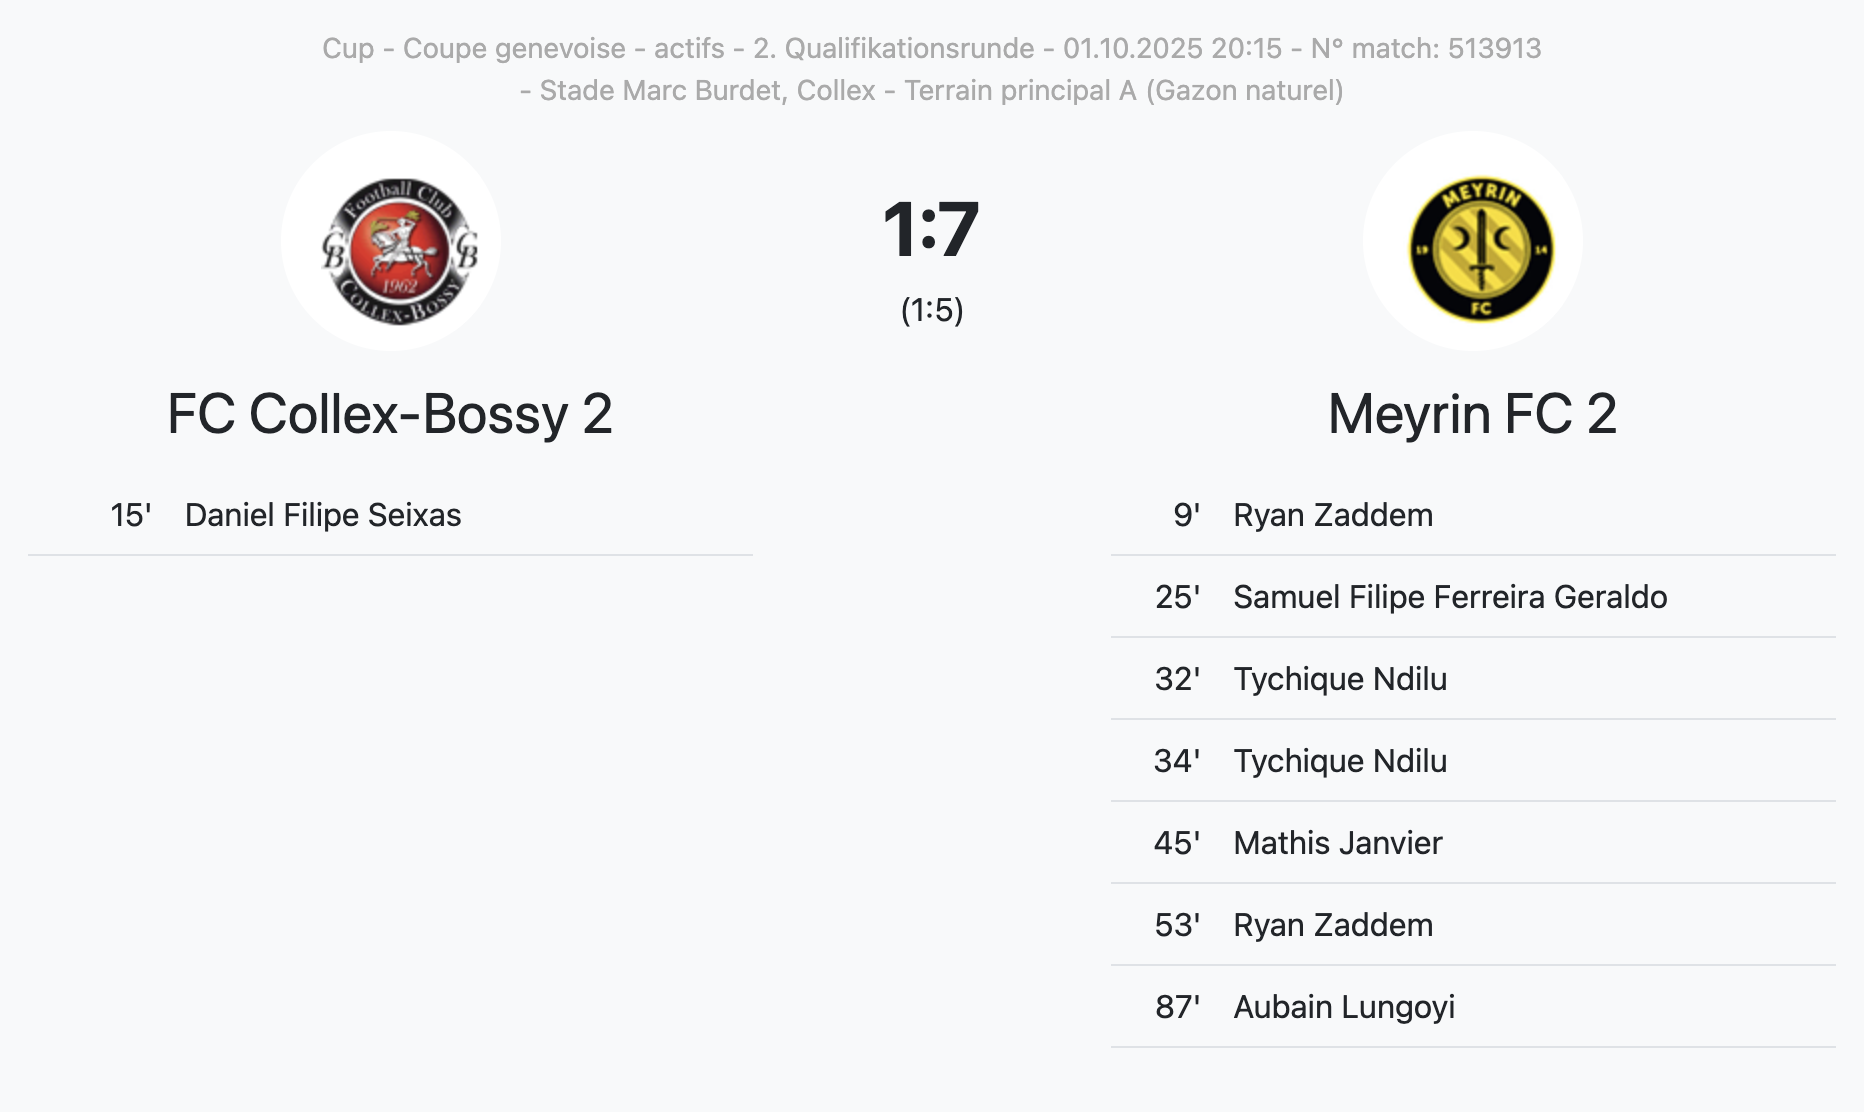1864x1112 pixels.
Task: Click the Stade Marc Burdet venue line
Action: [x=931, y=90]
